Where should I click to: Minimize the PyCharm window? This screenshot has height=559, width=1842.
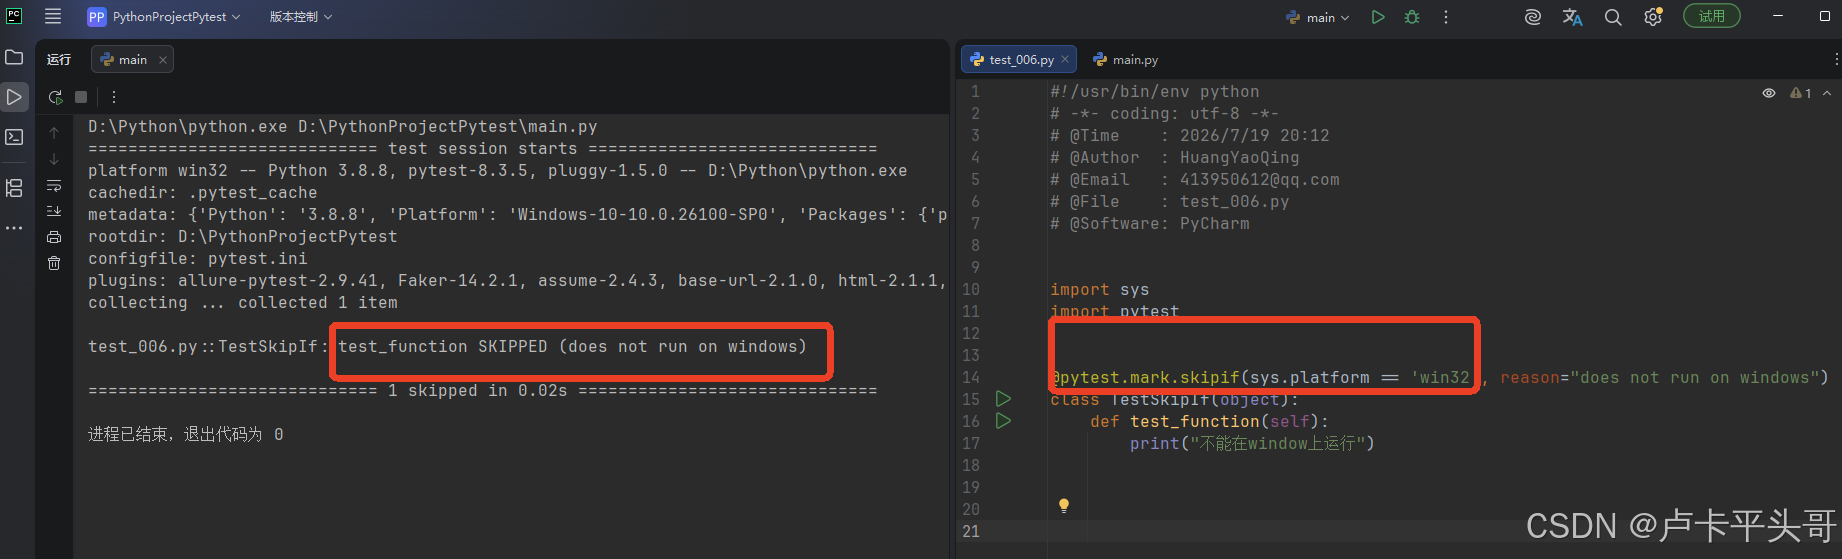coord(1778,16)
